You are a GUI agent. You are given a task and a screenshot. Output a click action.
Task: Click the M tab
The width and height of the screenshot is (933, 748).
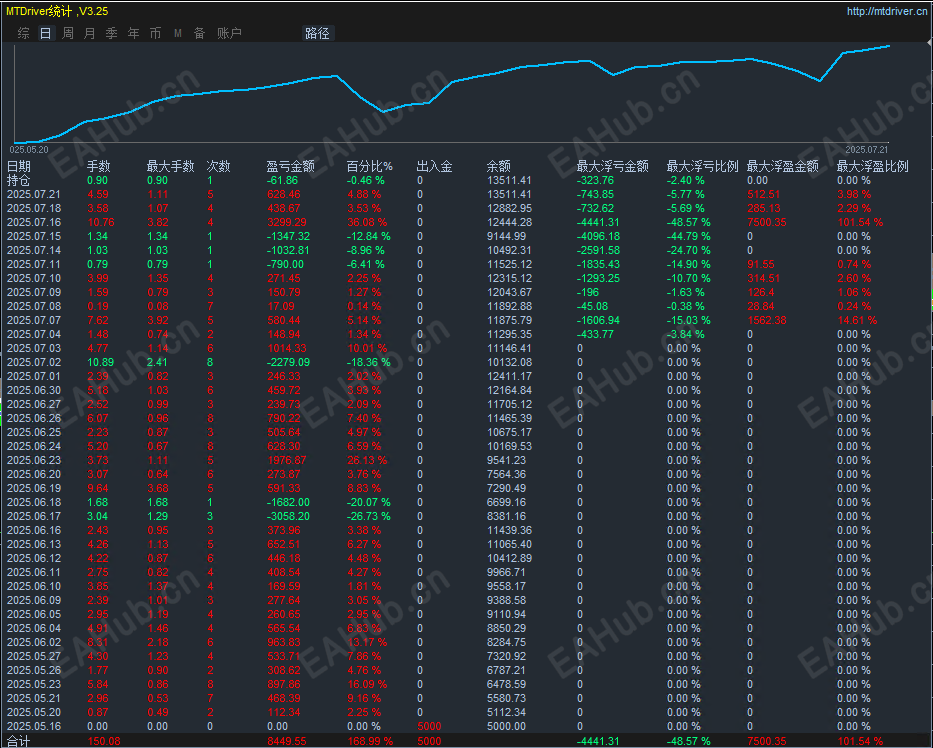point(178,33)
